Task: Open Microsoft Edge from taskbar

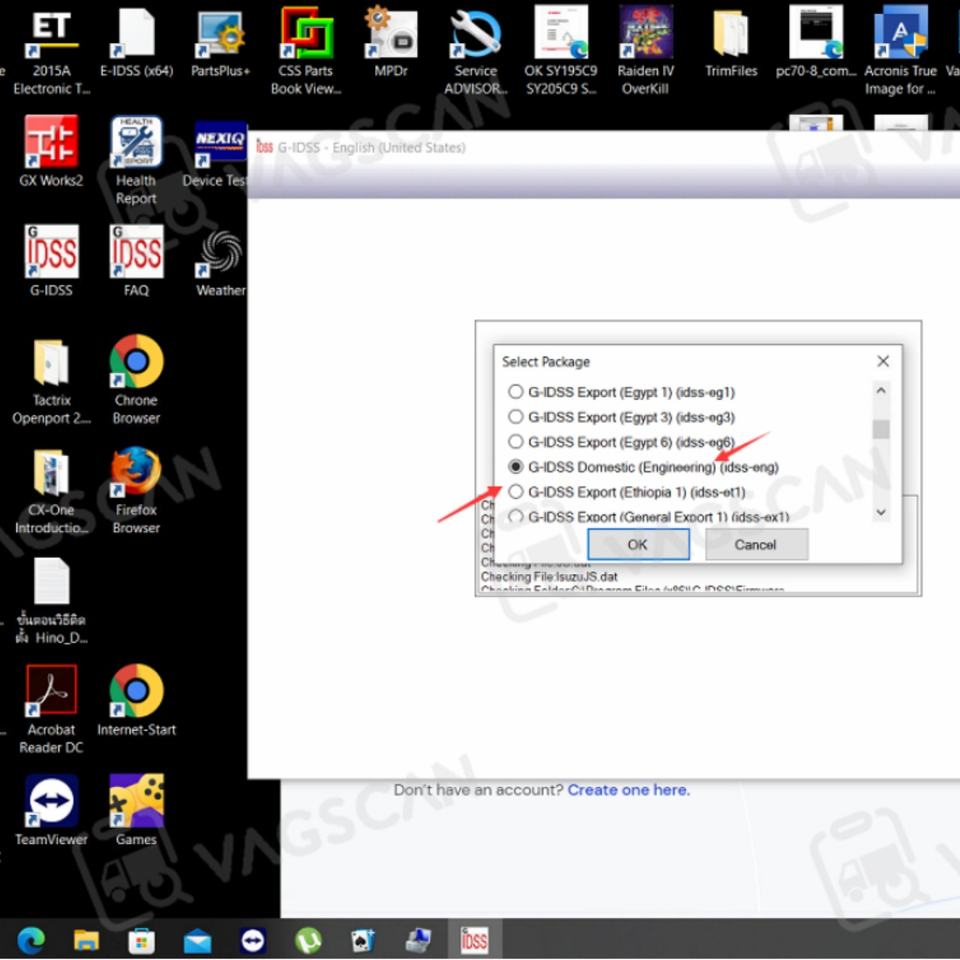Action: tap(31, 939)
